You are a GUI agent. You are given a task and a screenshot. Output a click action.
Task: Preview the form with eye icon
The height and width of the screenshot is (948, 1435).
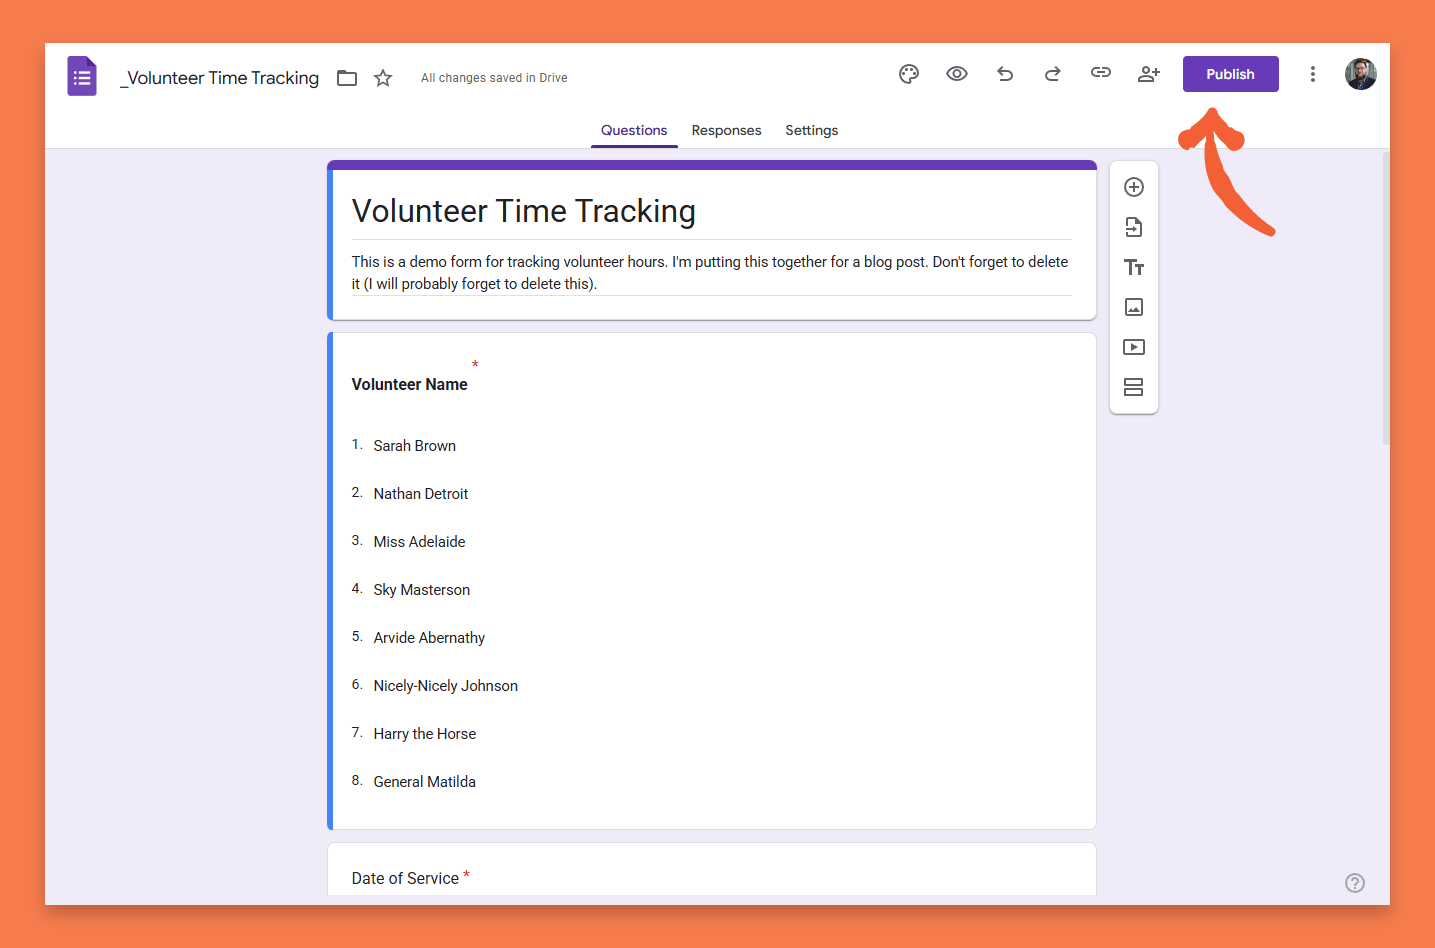click(x=957, y=74)
